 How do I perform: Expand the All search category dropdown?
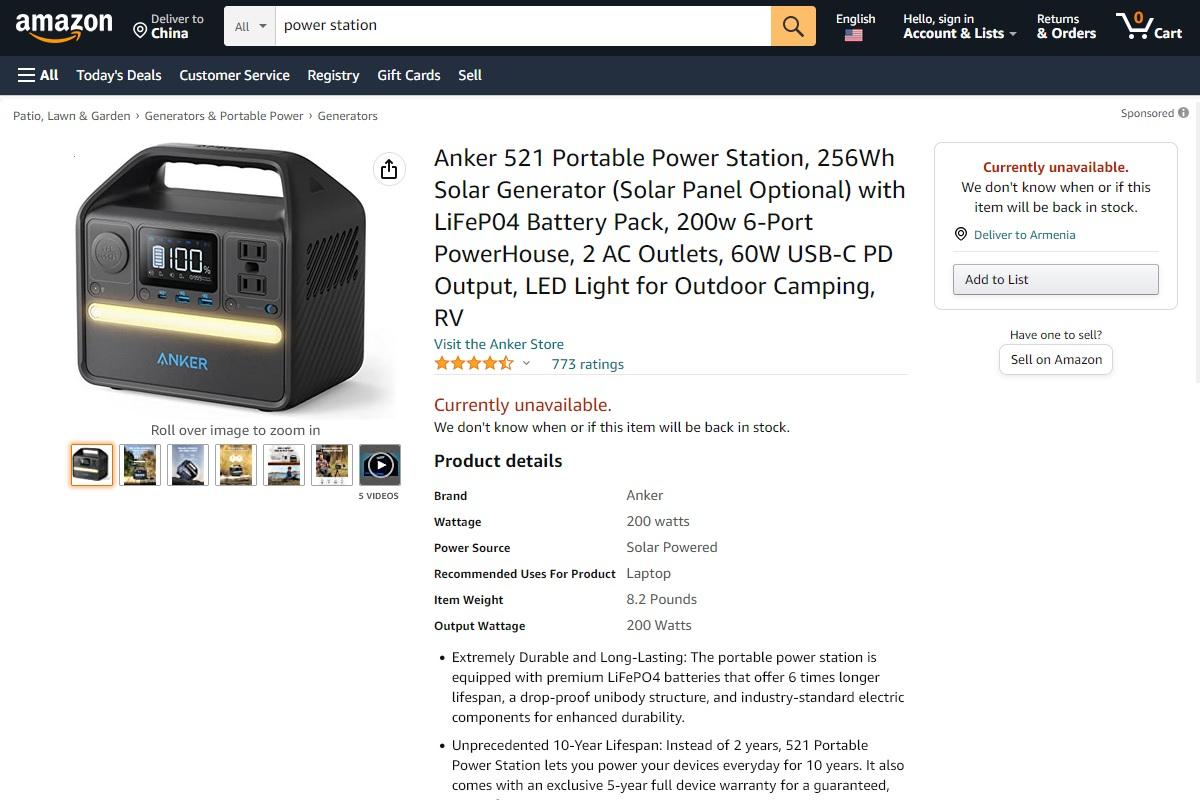(x=251, y=26)
